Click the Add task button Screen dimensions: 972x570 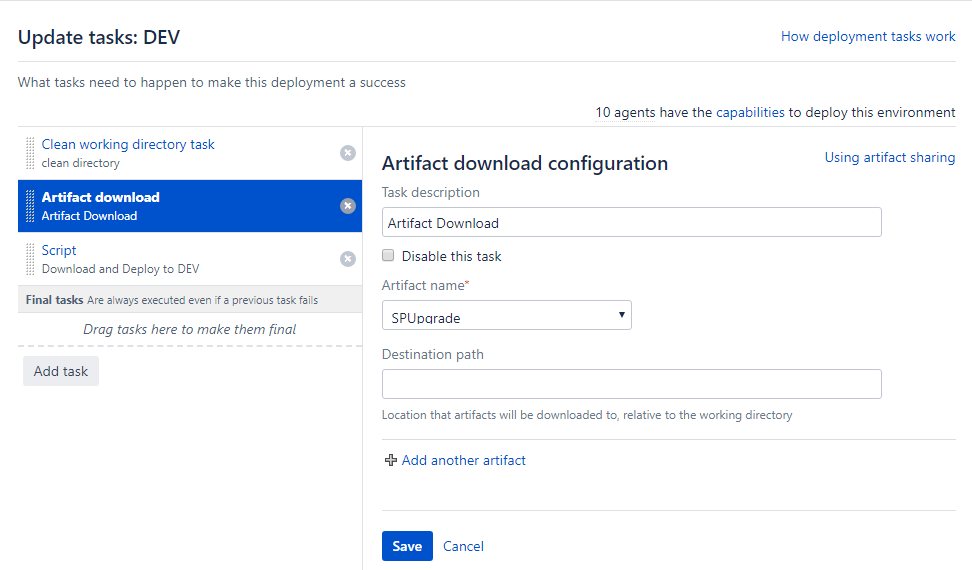click(x=61, y=371)
